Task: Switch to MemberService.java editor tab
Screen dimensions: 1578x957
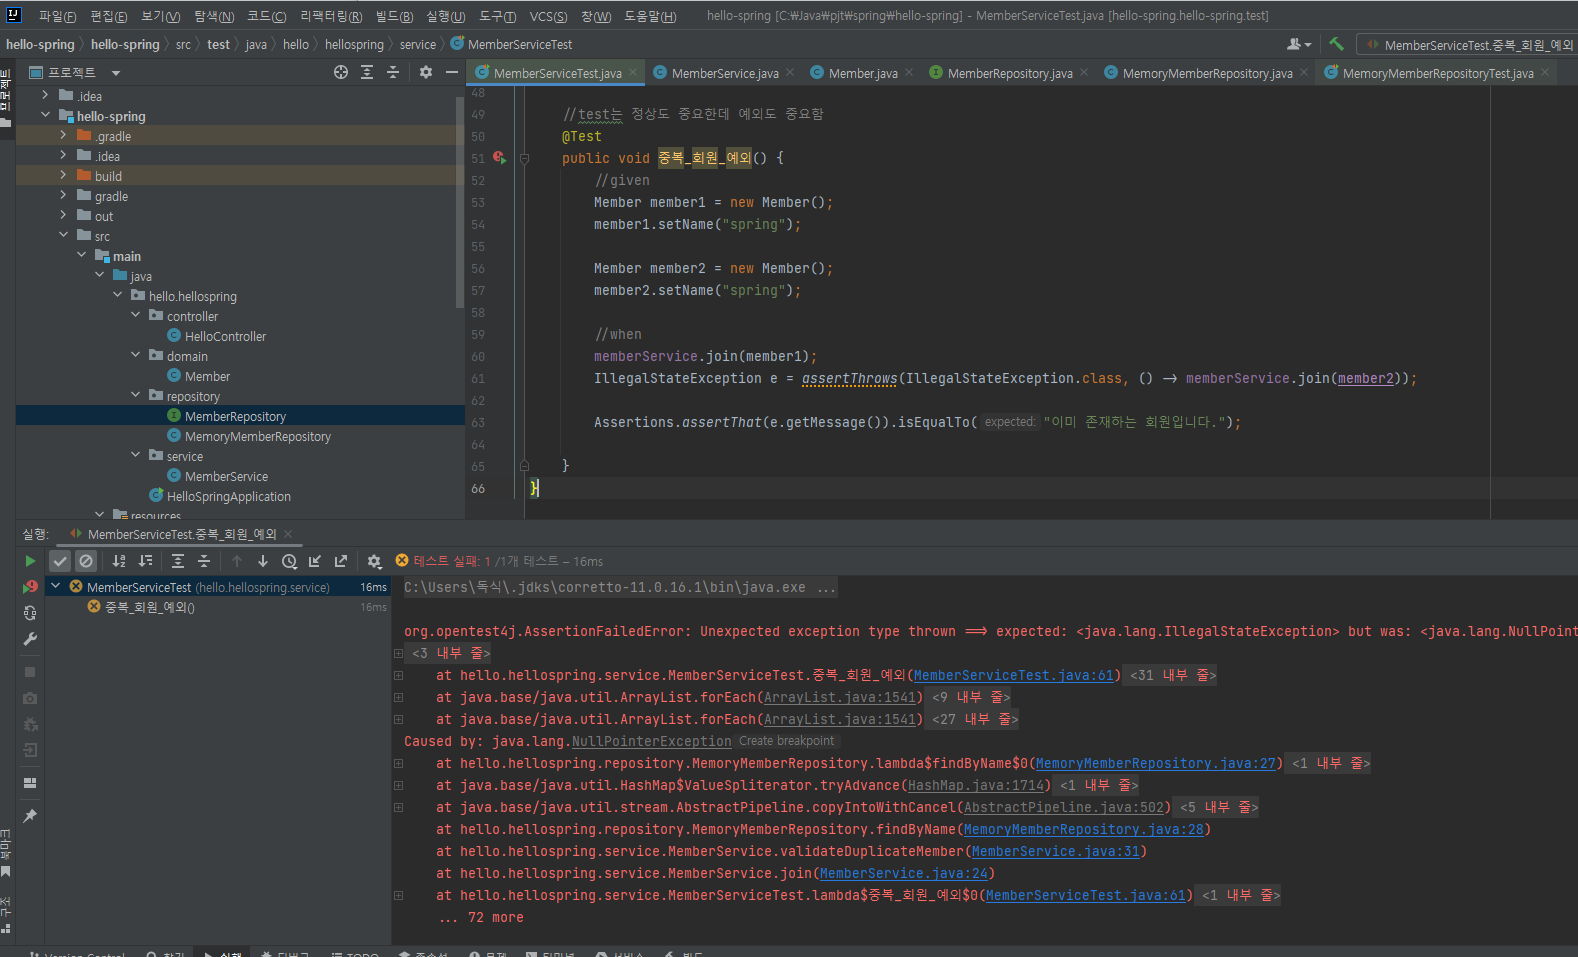Action: 724,73
